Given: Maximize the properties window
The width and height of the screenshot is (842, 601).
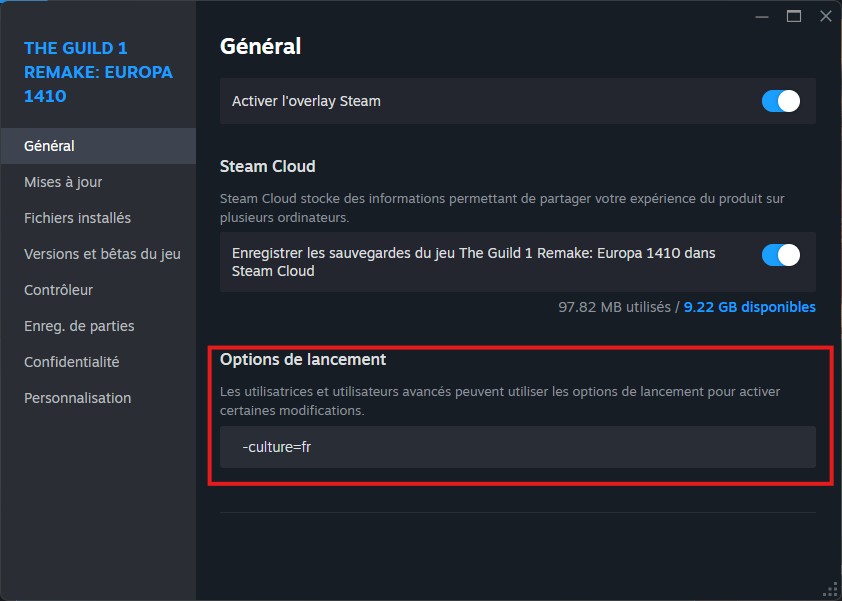Looking at the screenshot, I should [794, 17].
